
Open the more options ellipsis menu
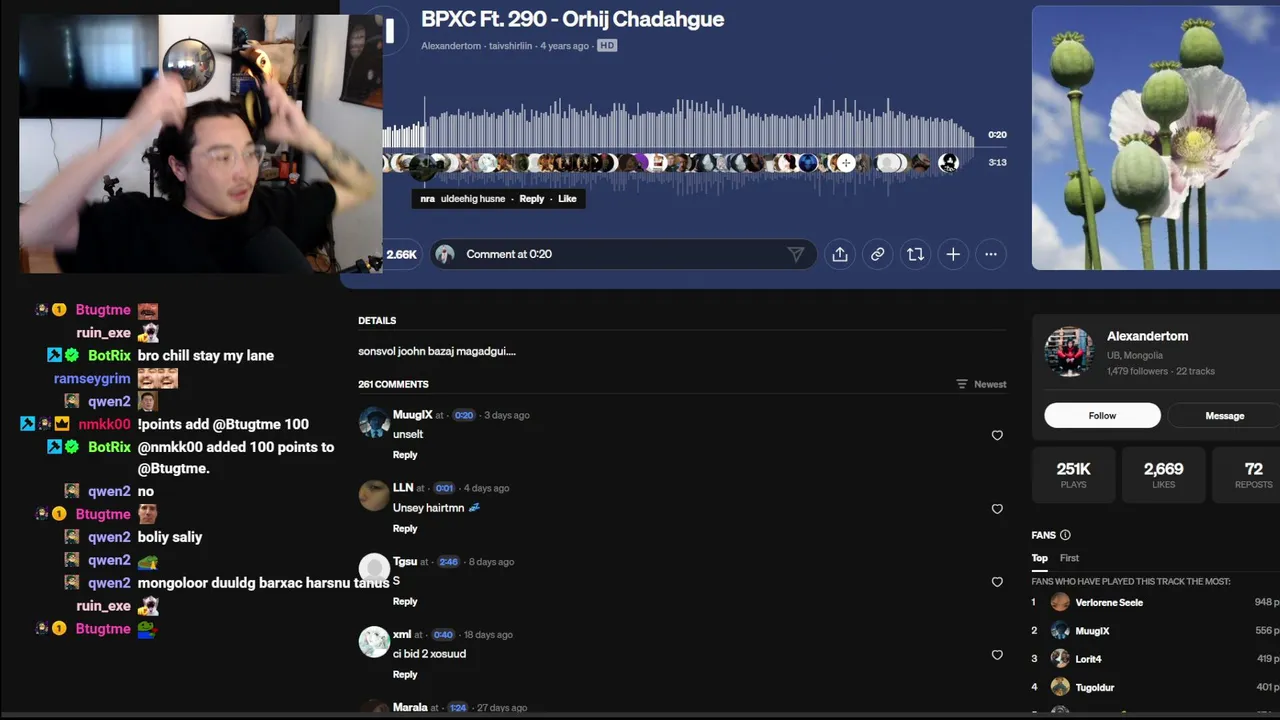point(991,254)
